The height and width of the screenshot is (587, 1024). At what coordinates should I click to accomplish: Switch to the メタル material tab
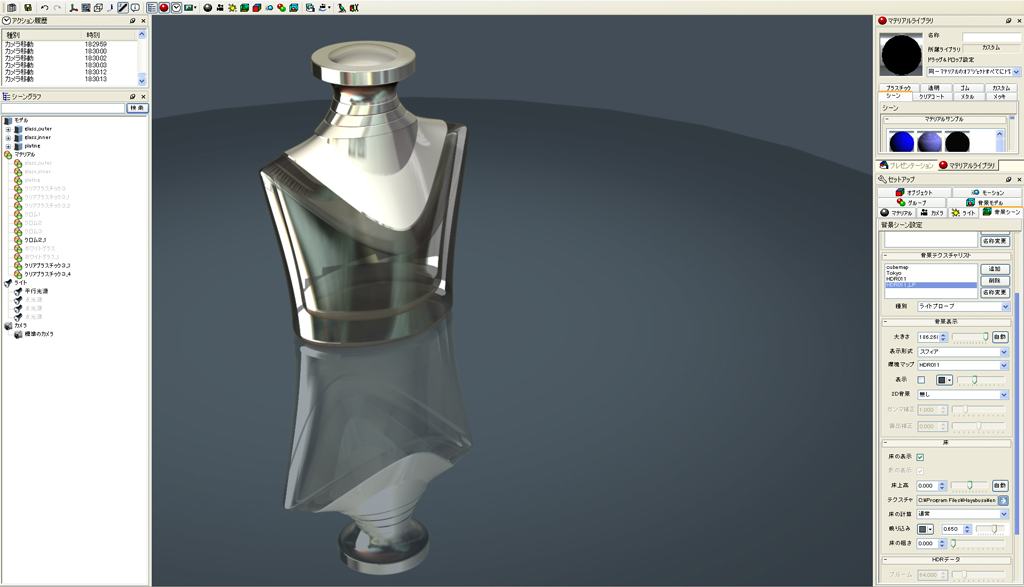(x=966, y=97)
